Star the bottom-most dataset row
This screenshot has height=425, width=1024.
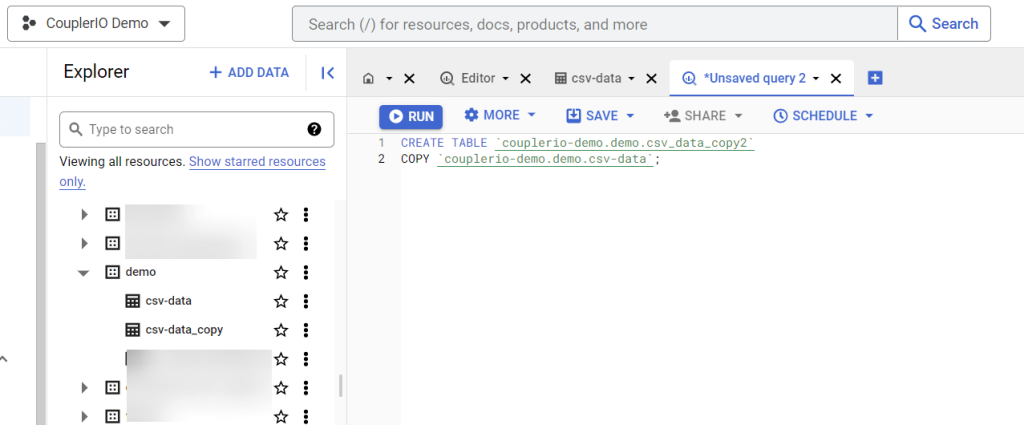click(x=281, y=416)
